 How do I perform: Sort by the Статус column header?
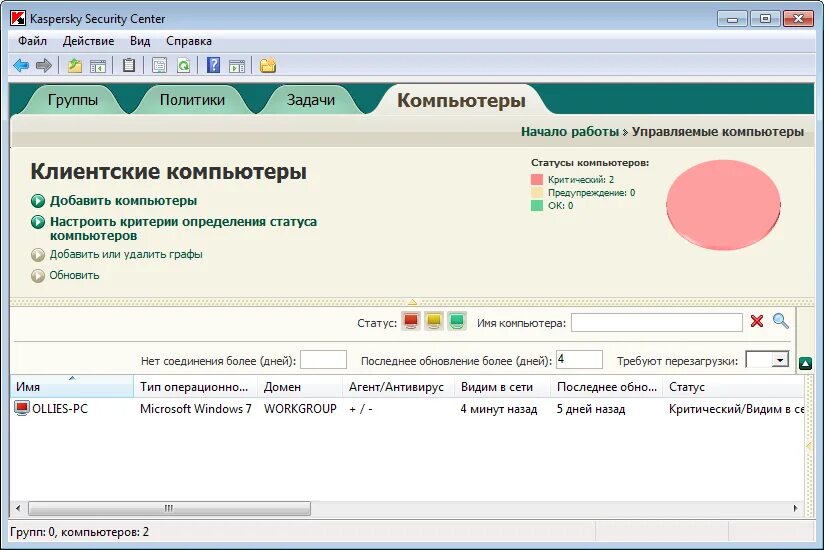click(734, 387)
